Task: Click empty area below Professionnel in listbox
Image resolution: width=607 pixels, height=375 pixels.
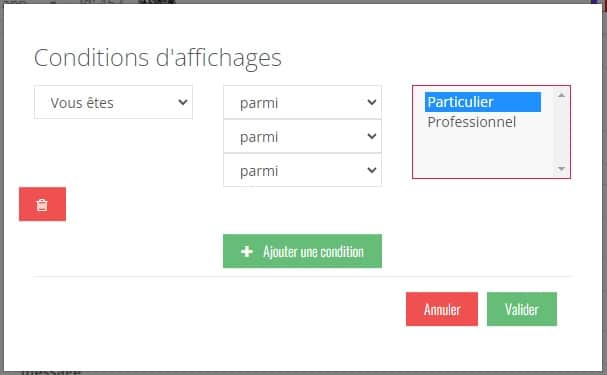Action: 483,154
